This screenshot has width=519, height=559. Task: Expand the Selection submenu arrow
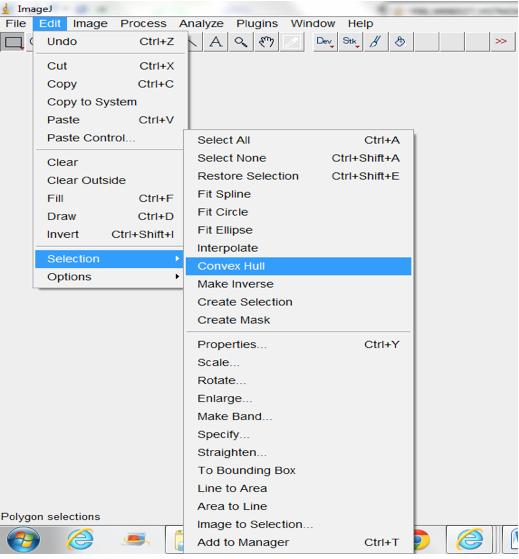[177, 258]
